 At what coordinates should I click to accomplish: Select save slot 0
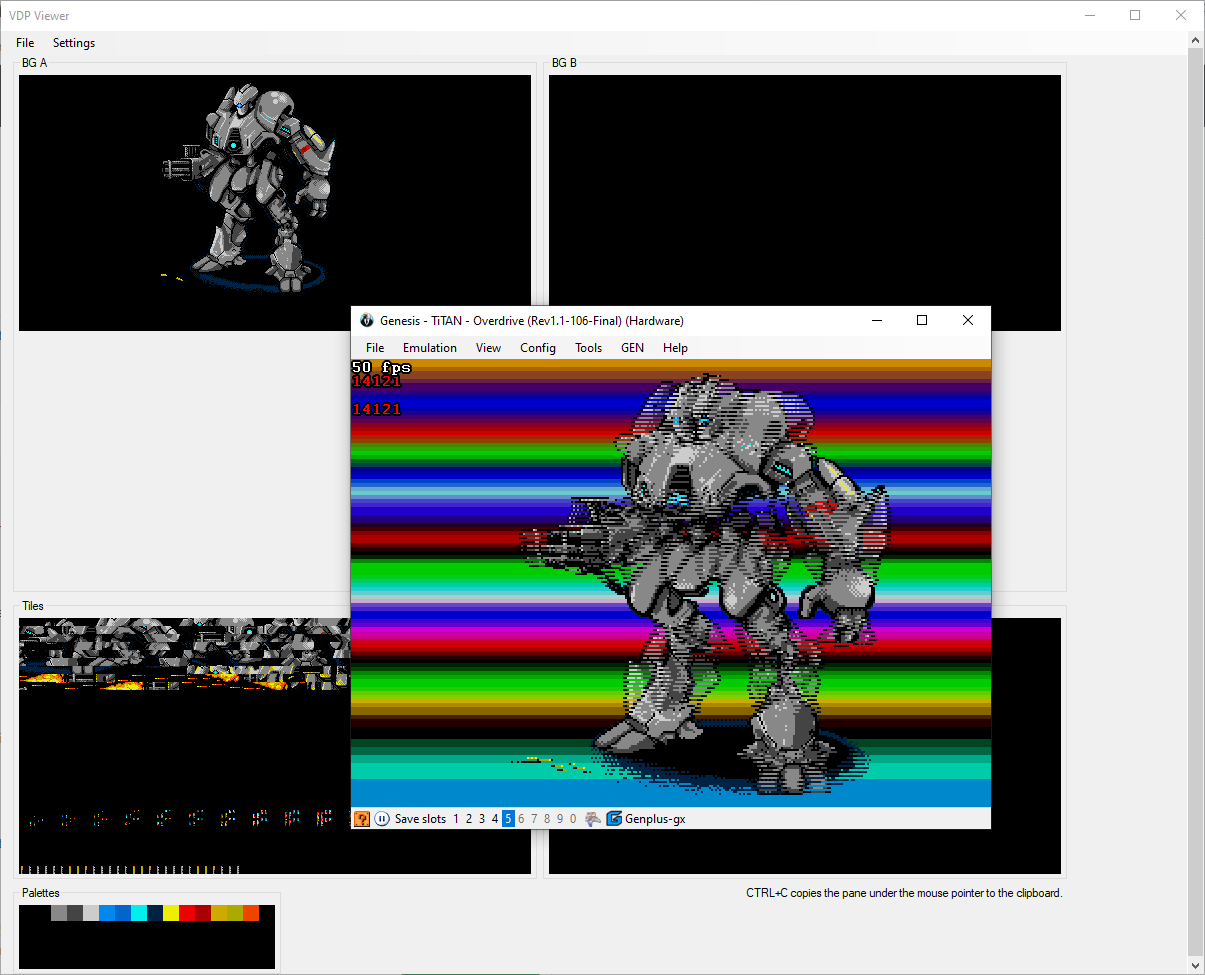tap(573, 819)
